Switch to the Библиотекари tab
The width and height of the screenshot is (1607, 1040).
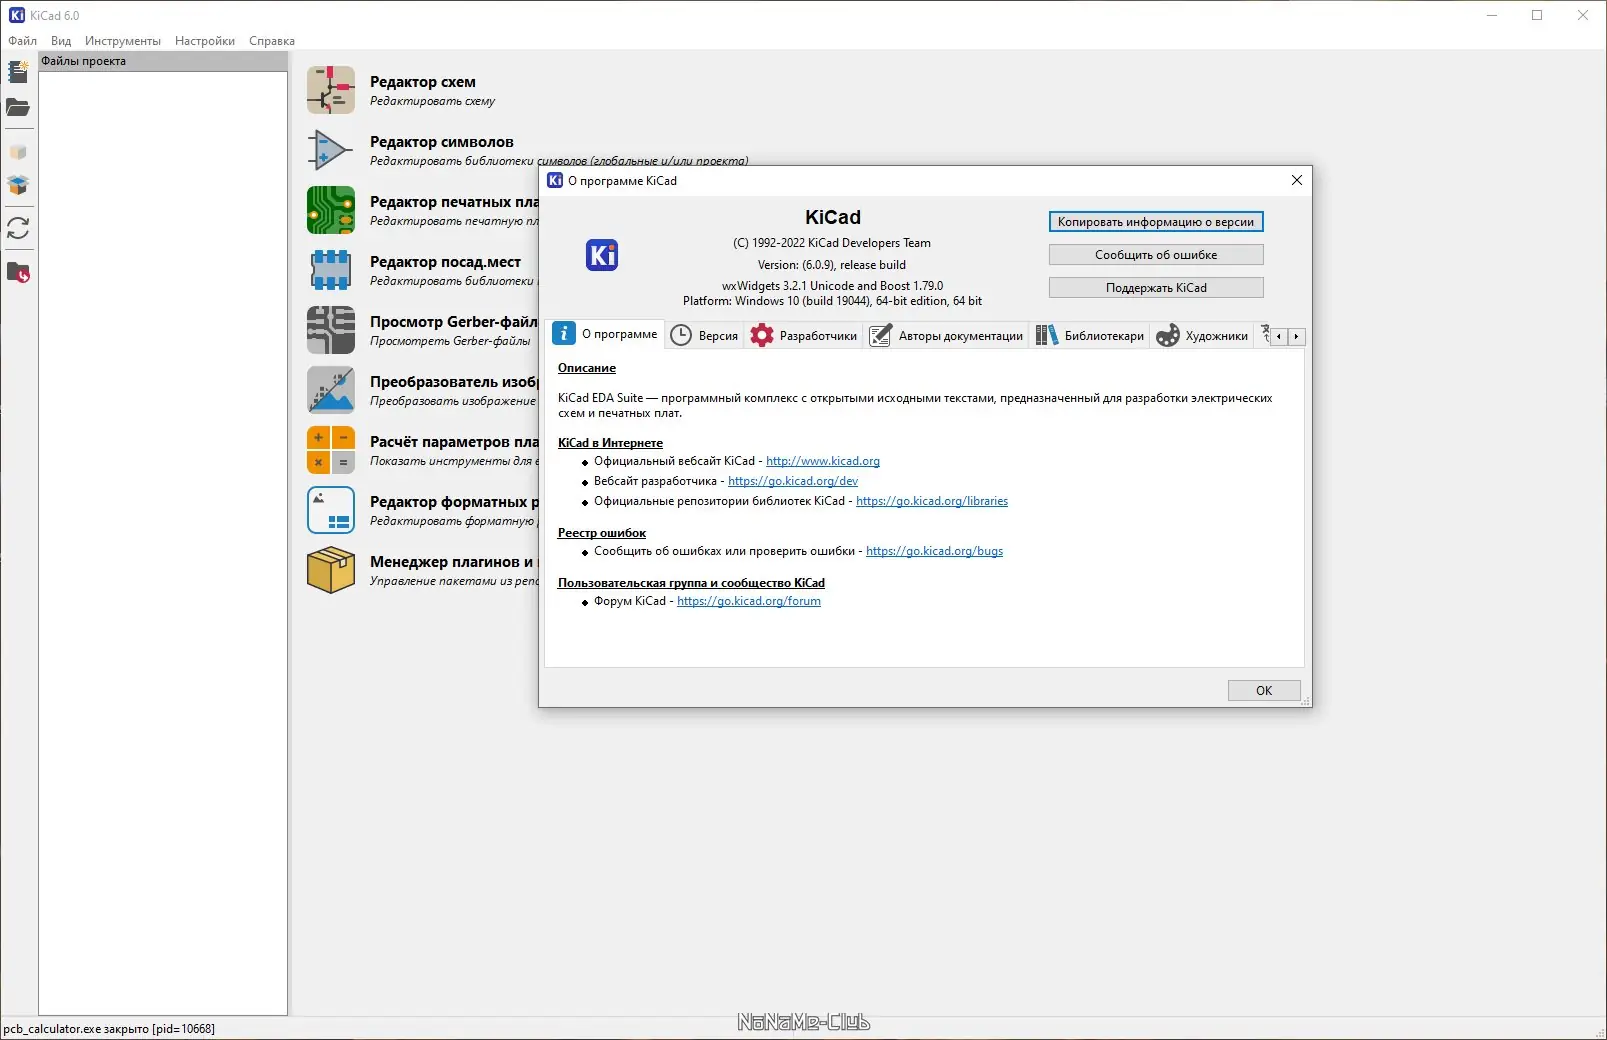click(1090, 336)
